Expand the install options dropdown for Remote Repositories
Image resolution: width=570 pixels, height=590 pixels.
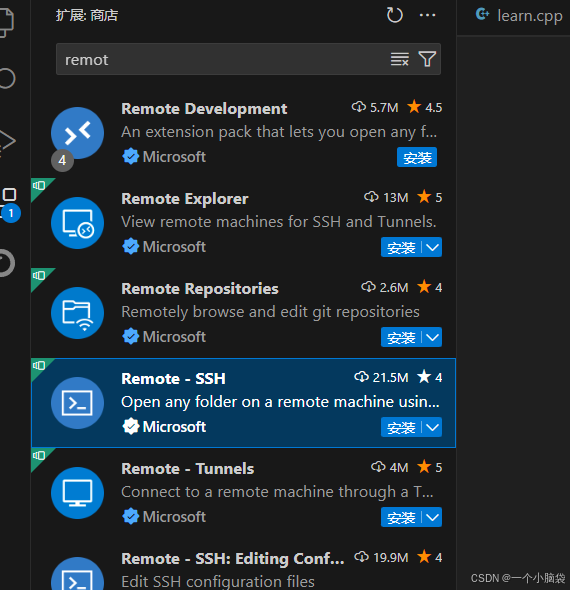(432, 337)
